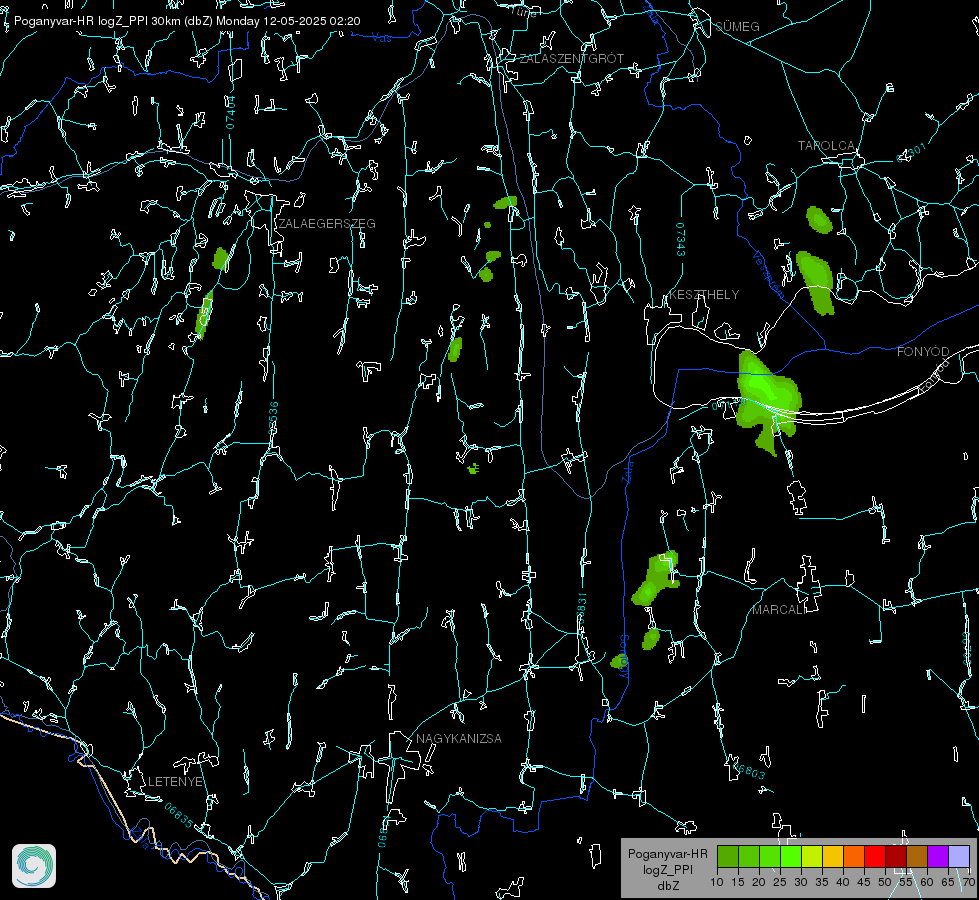The width and height of the screenshot is (979, 900).
Task: Click the large radar echo east of Keszthely
Action: point(768,400)
